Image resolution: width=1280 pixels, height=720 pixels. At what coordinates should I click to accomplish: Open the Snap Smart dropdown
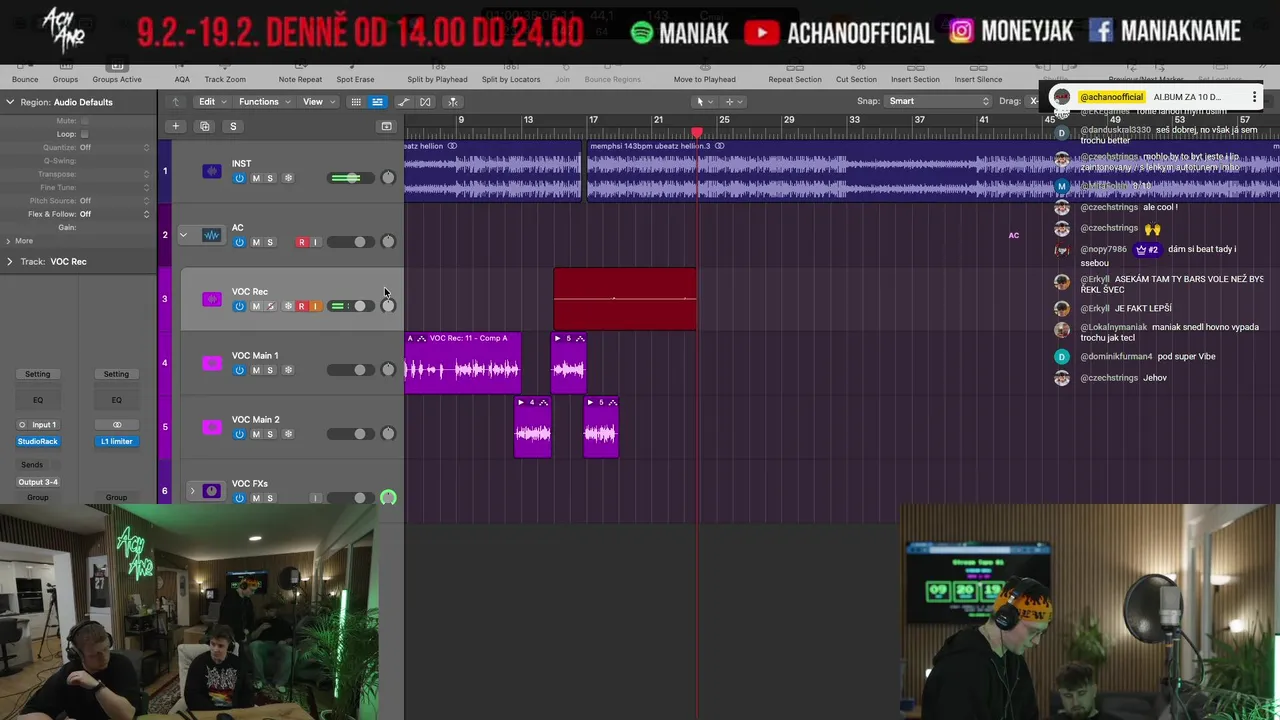click(938, 101)
